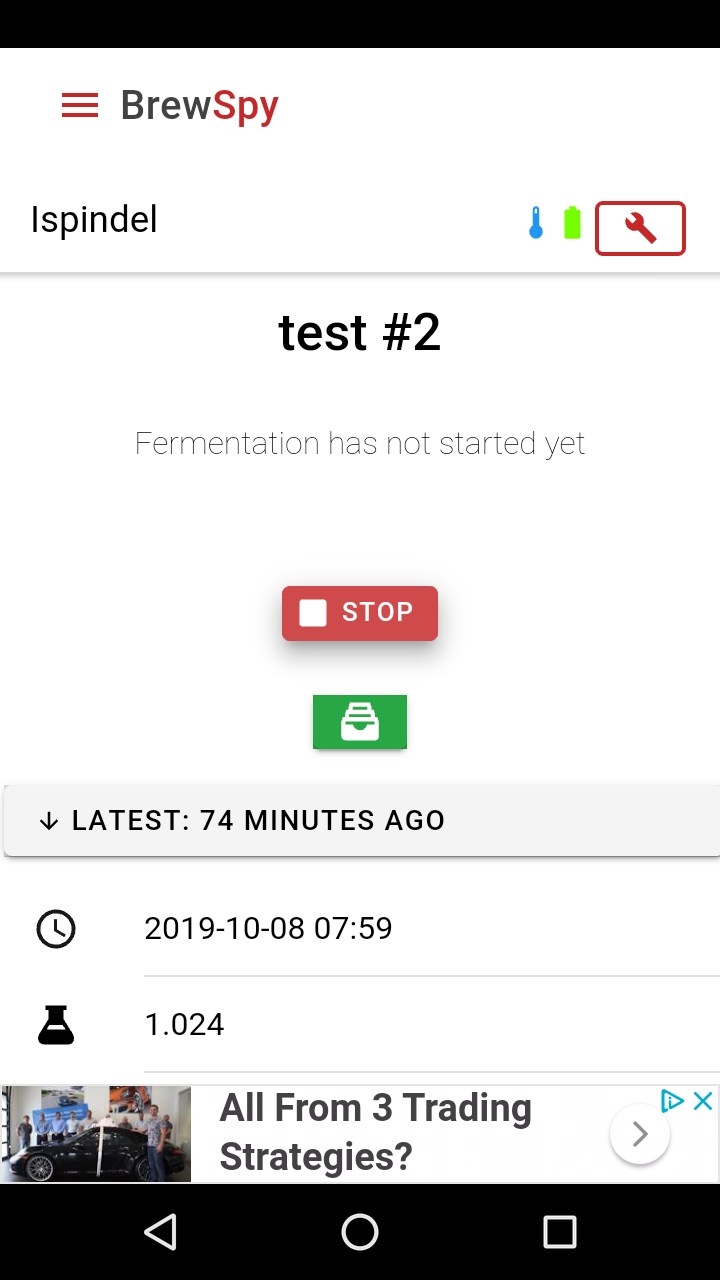The width and height of the screenshot is (720, 1280).
Task: Open the test #2 brew title
Action: 360,332
